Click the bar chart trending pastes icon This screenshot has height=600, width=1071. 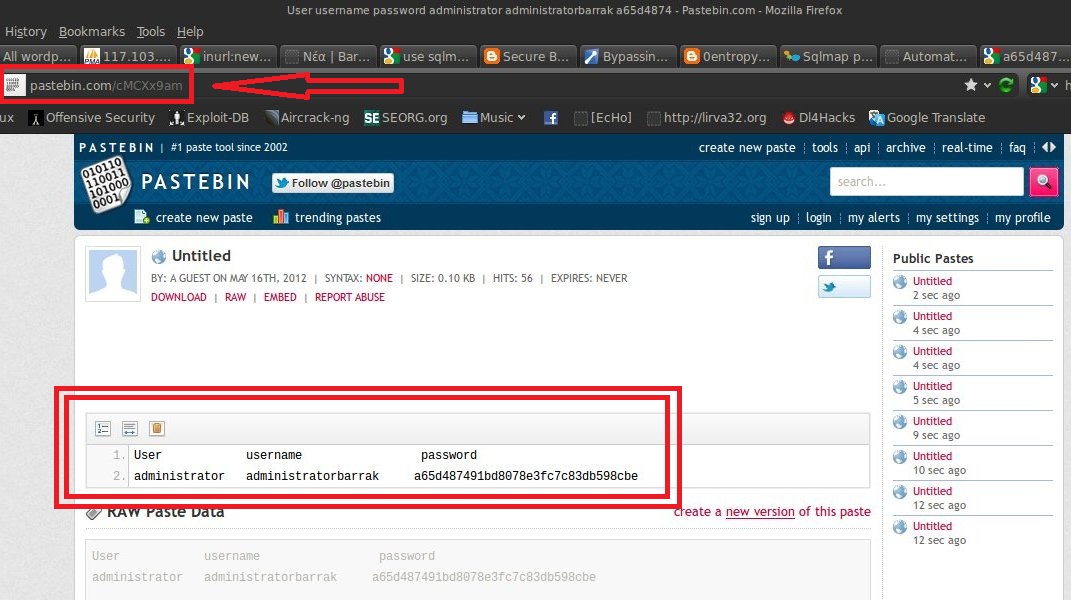[280, 217]
